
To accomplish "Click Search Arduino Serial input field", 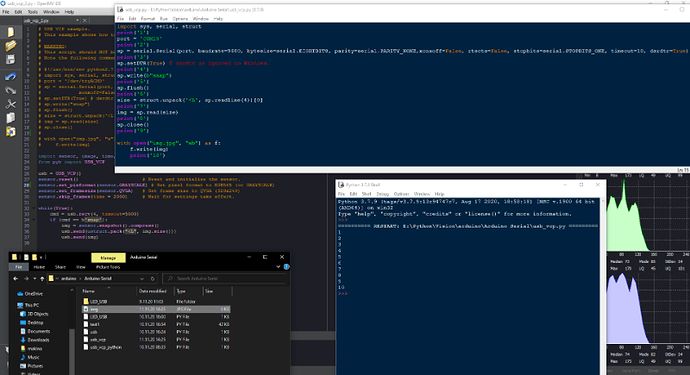I will (x=224, y=279).
